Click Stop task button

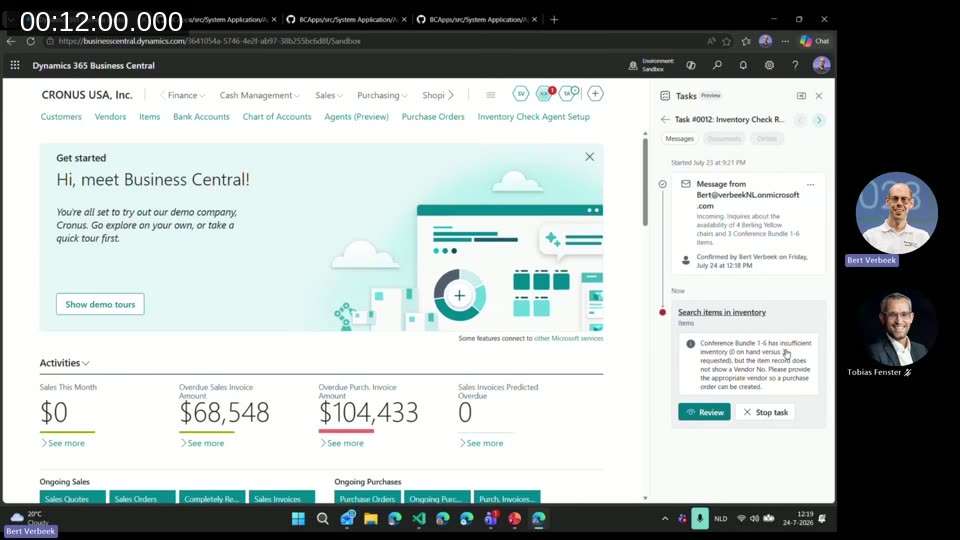765,412
